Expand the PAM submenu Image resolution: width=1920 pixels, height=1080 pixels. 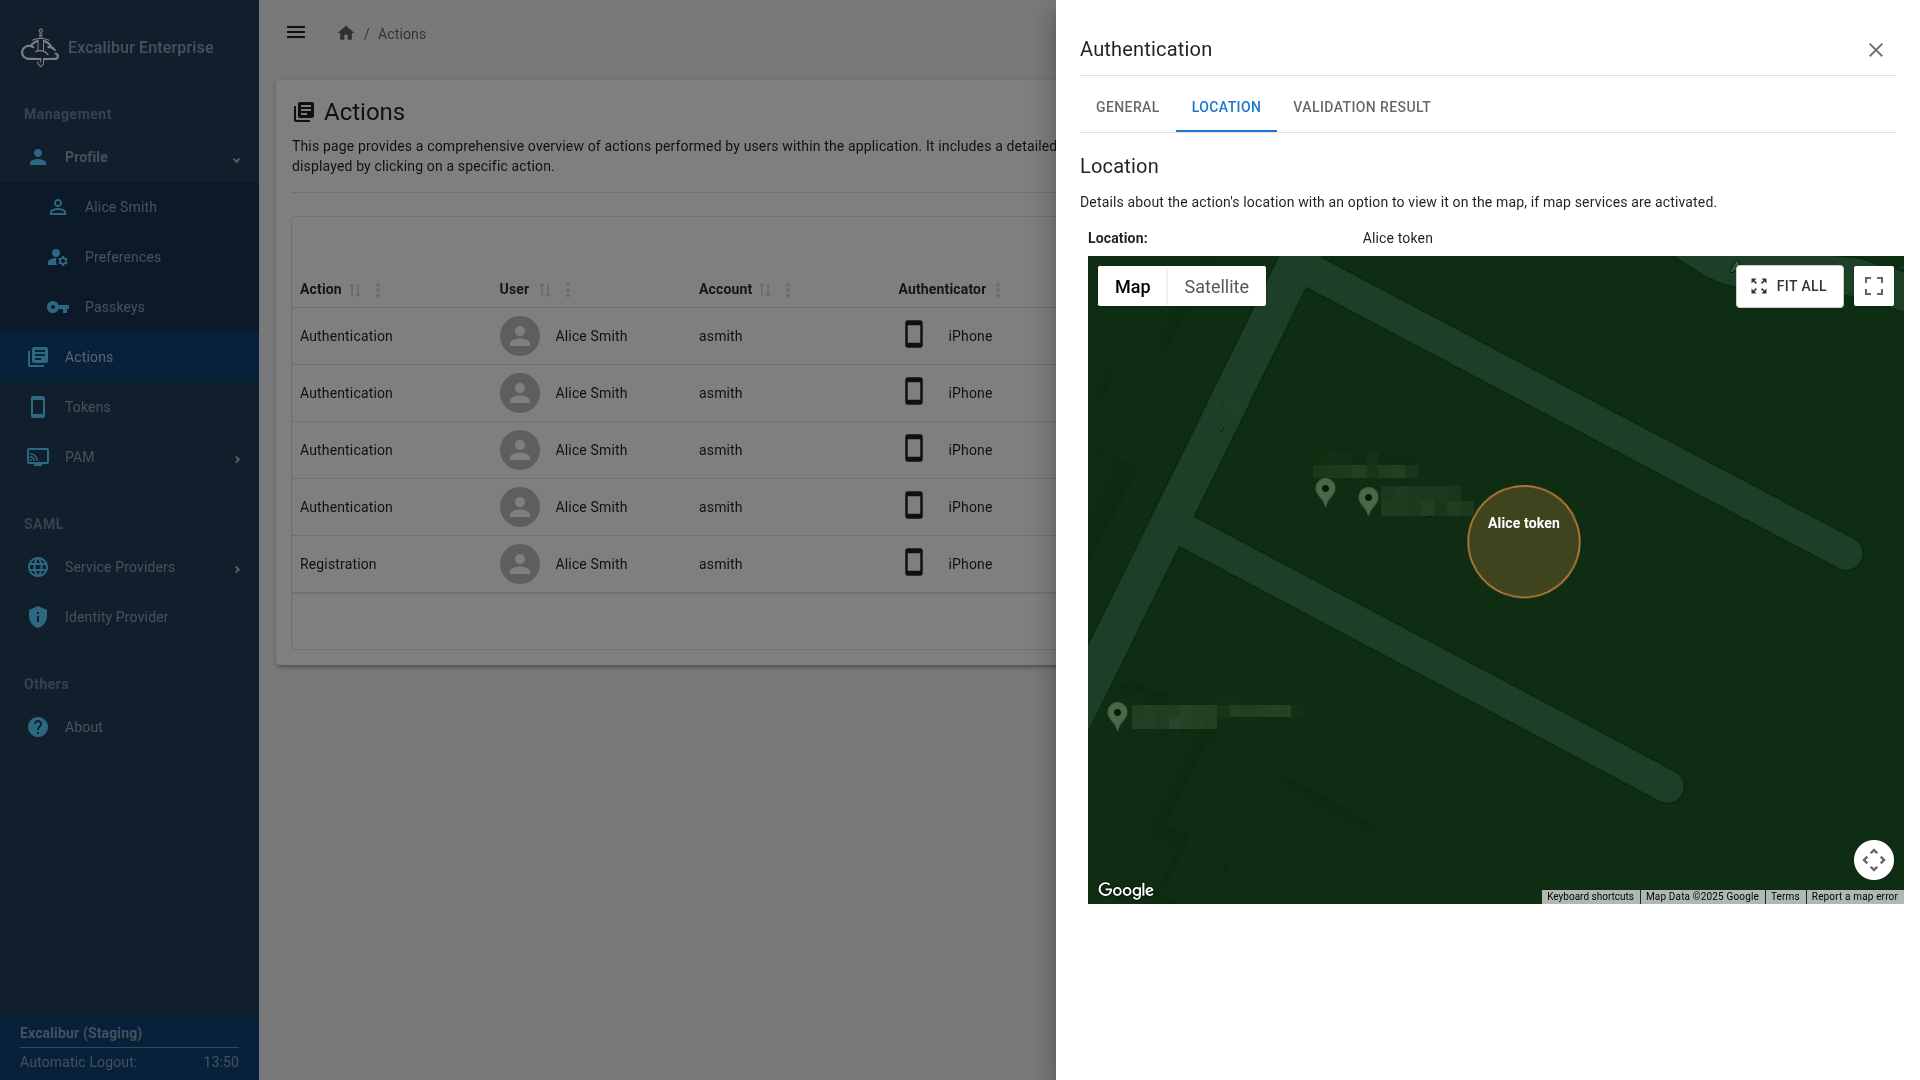pyautogui.click(x=237, y=459)
